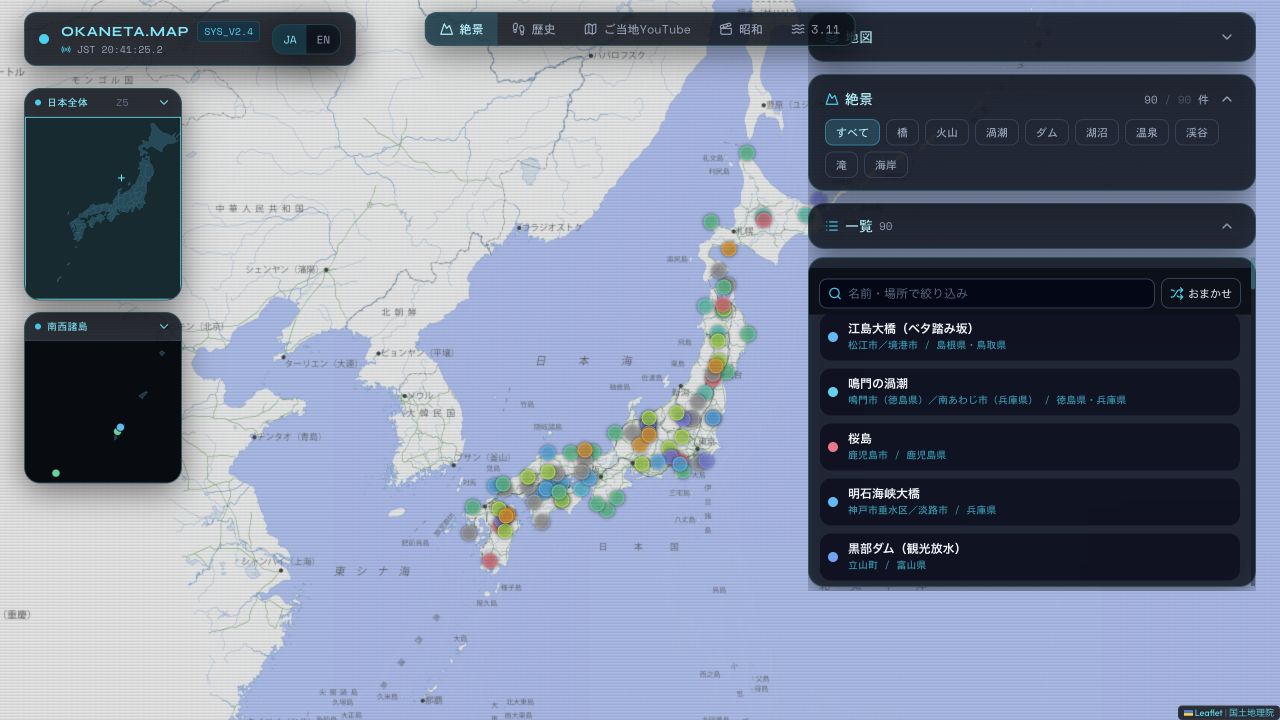The width and height of the screenshot is (1280, 720).
Task: Click the mountain icon in 絶景 panel header
Action: click(831, 99)
